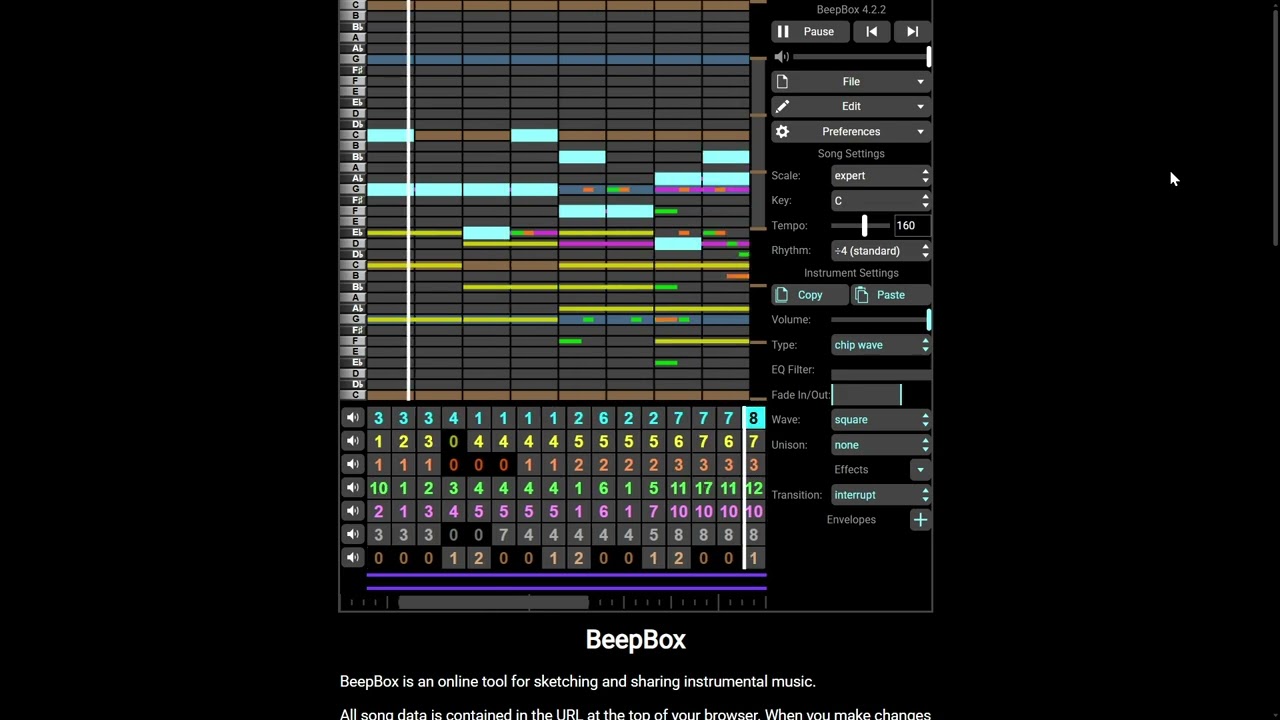Image resolution: width=1280 pixels, height=720 pixels.
Task: Select pattern 2 in the yellow row
Action: pyautogui.click(x=403, y=441)
